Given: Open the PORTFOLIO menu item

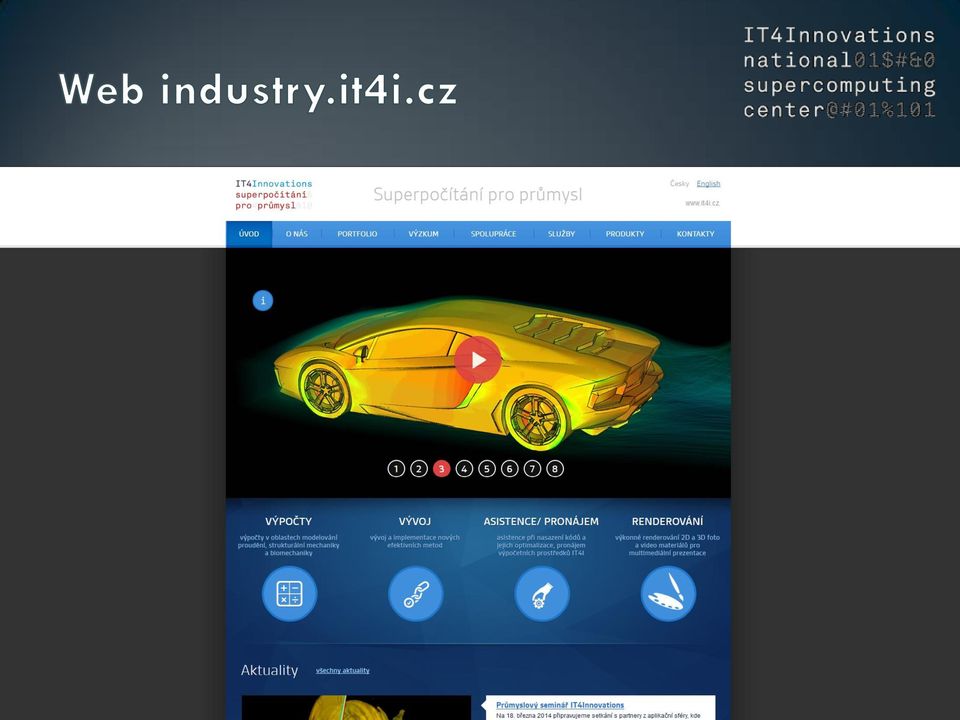Looking at the screenshot, I should pos(358,234).
